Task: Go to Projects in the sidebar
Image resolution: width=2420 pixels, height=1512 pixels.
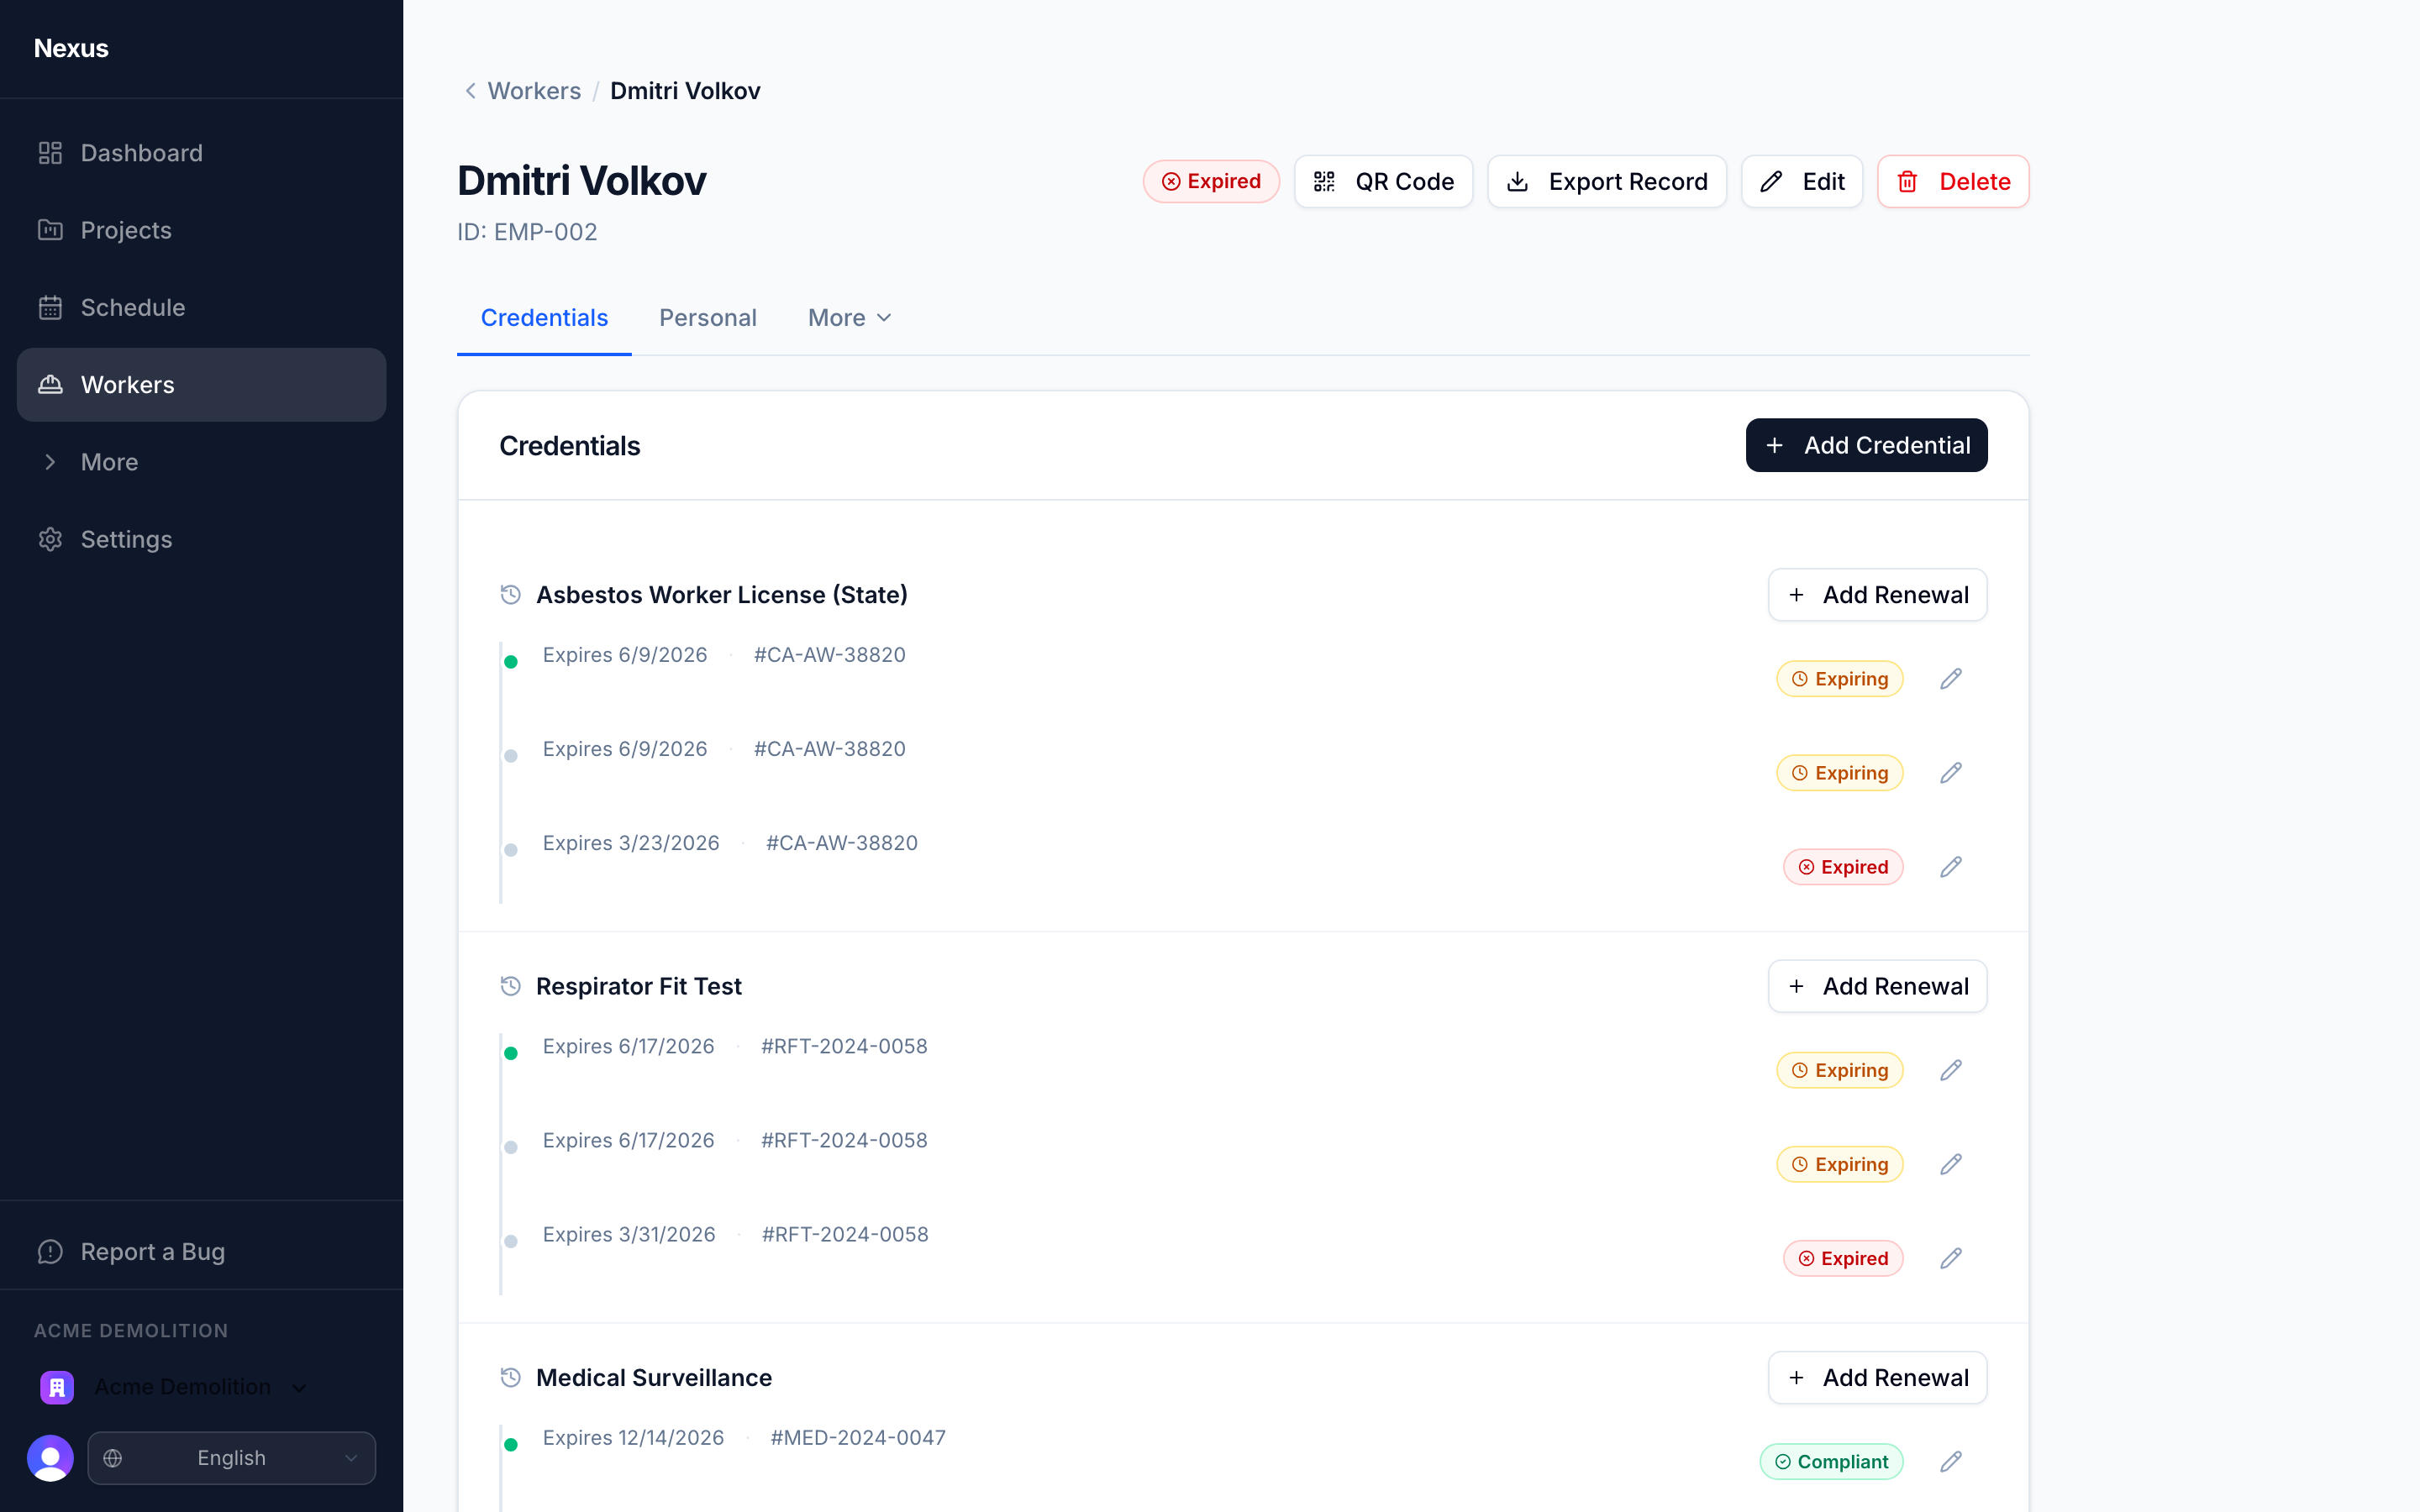Action: (x=201, y=230)
